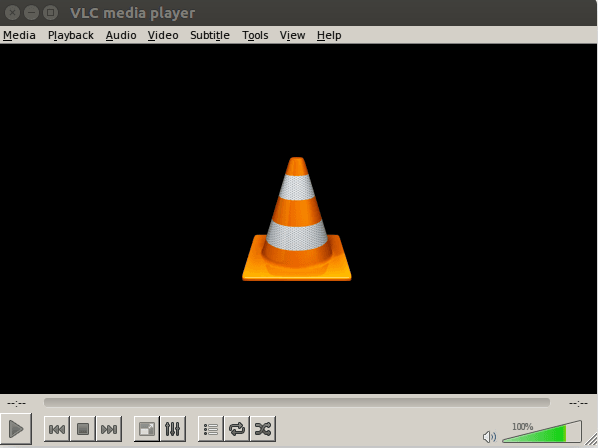Open the Subtitle menu

coord(210,35)
